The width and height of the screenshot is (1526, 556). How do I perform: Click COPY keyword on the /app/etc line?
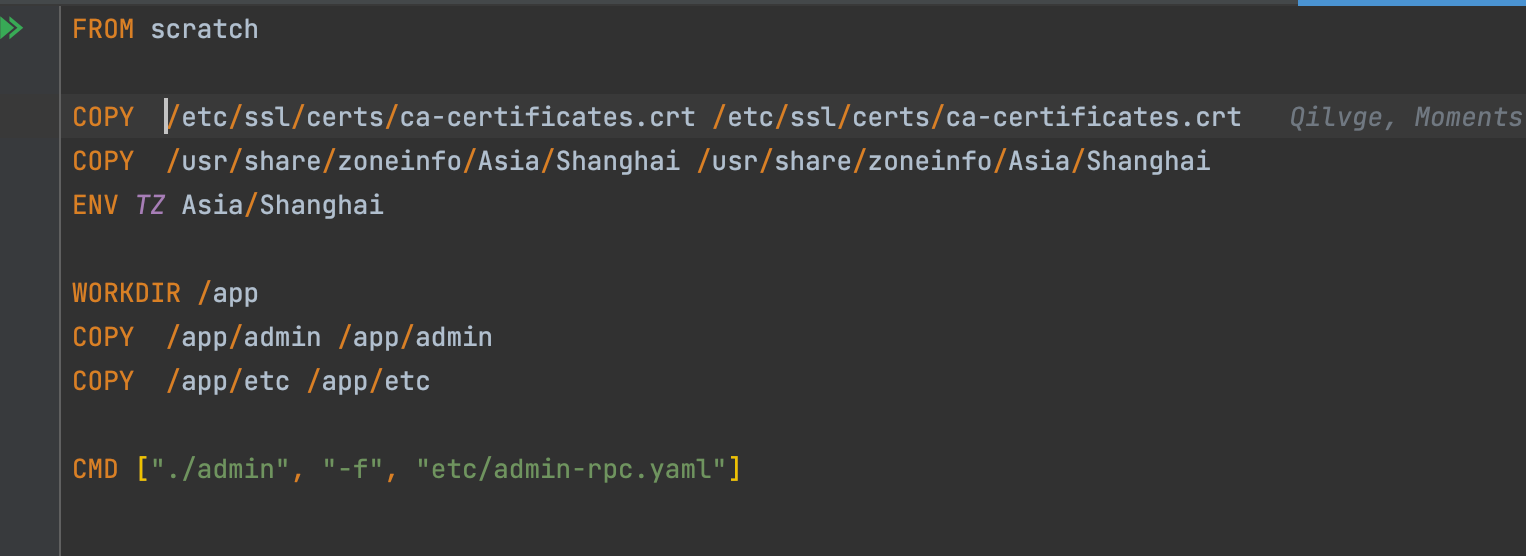pyautogui.click(x=103, y=381)
